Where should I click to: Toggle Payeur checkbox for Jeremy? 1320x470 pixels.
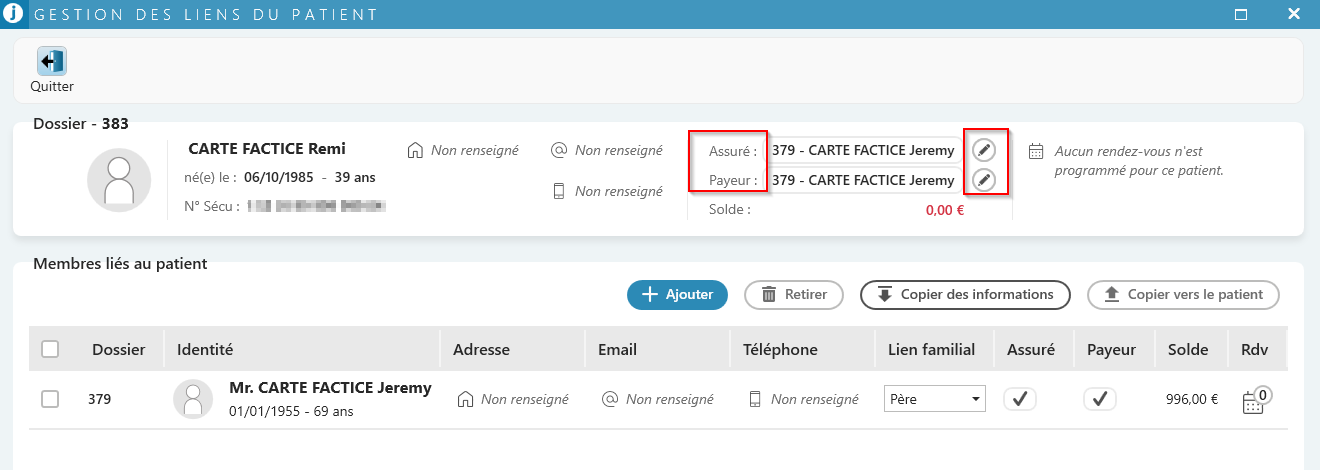point(1100,399)
